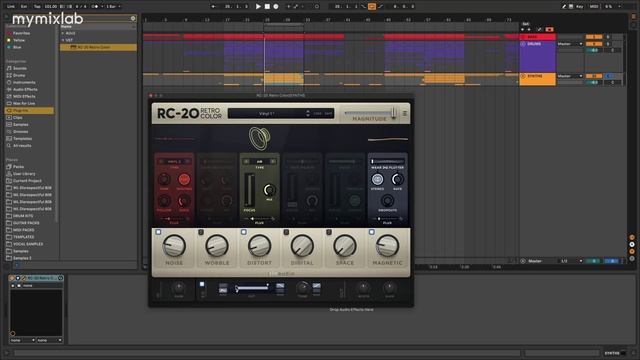Click the Magnitude slider in RC-20
This screenshot has height=360, width=640.
coord(371,113)
